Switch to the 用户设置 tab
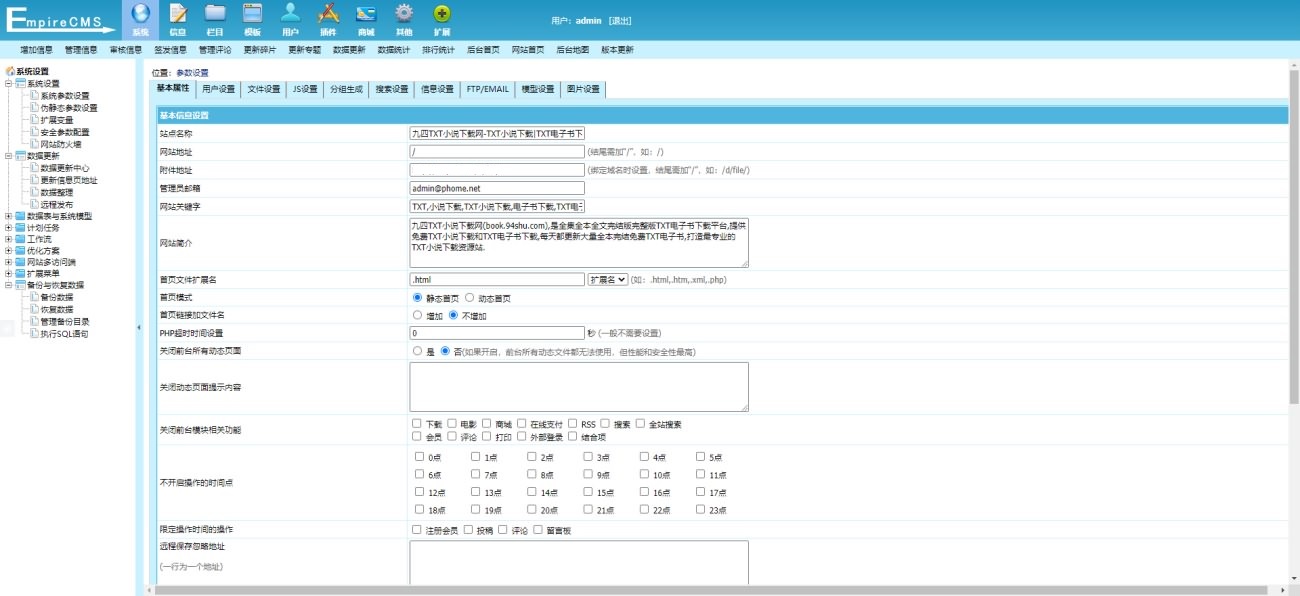Image resolution: width=1300 pixels, height=596 pixels. pyautogui.click(x=219, y=89)
